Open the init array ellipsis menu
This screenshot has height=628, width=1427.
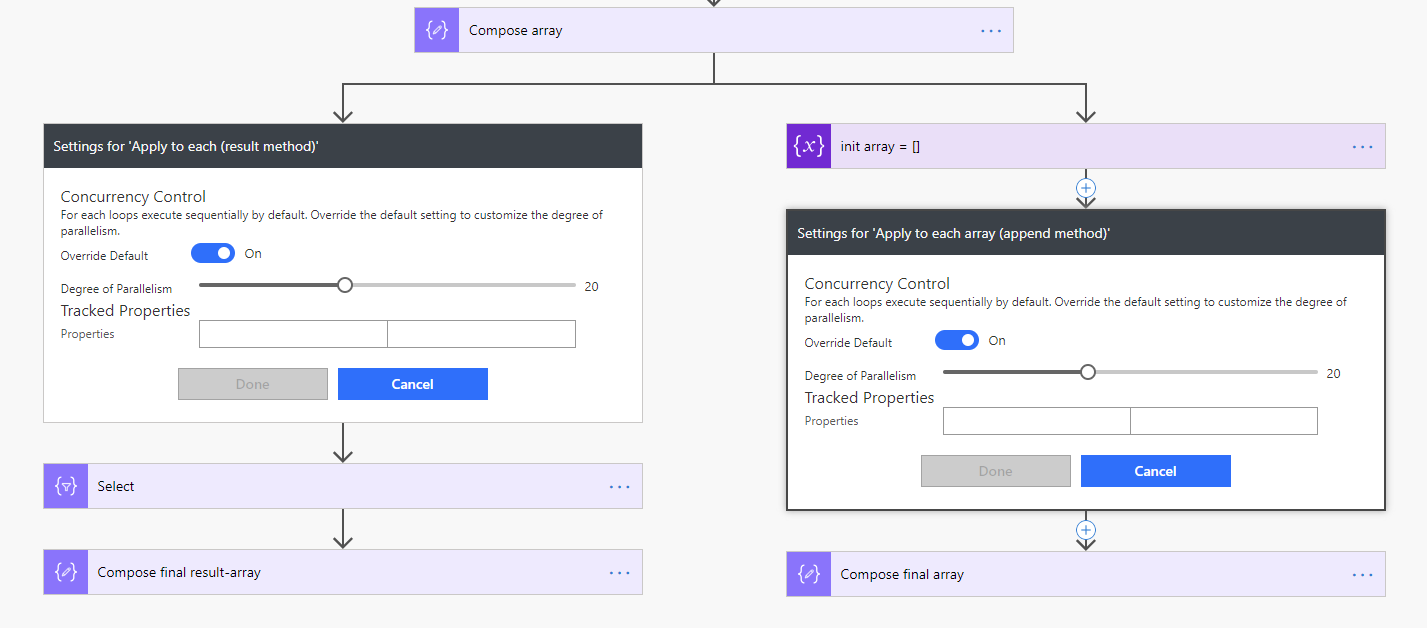coord(1362,146)
